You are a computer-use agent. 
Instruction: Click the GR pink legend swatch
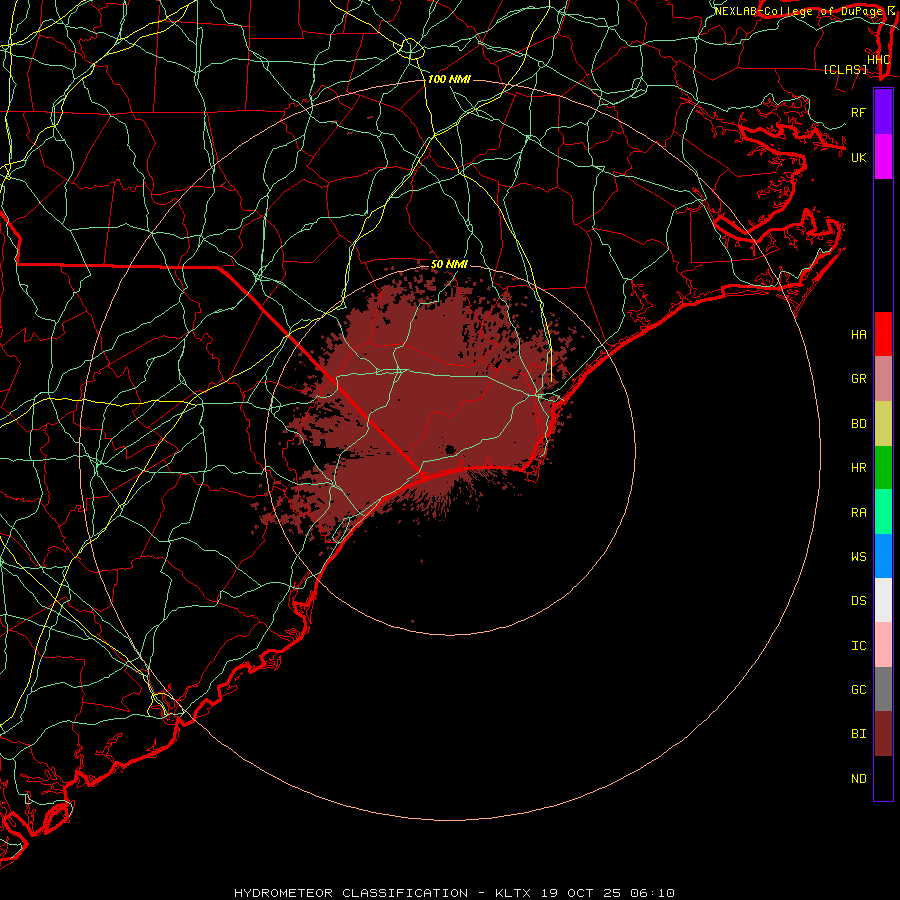pos(883,379)
